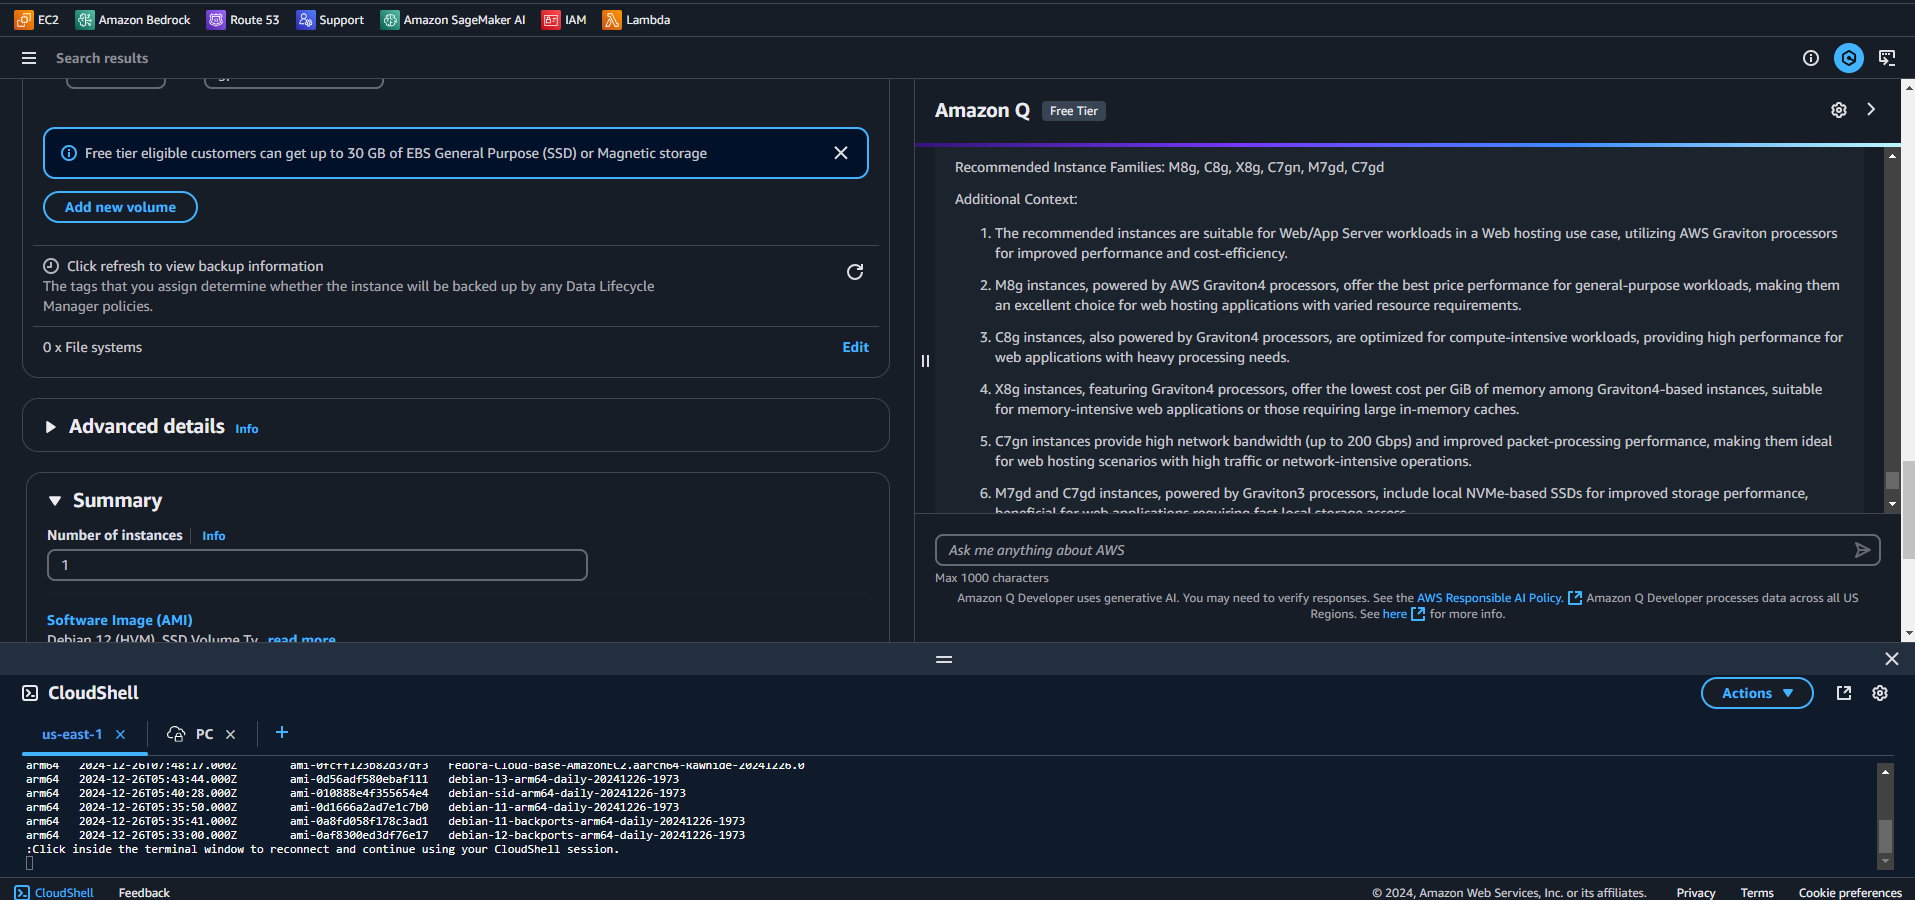Open the Route 53 shortcut
Image resolution: width=1915 pixels, height=900 pixels.
point(243,20)
